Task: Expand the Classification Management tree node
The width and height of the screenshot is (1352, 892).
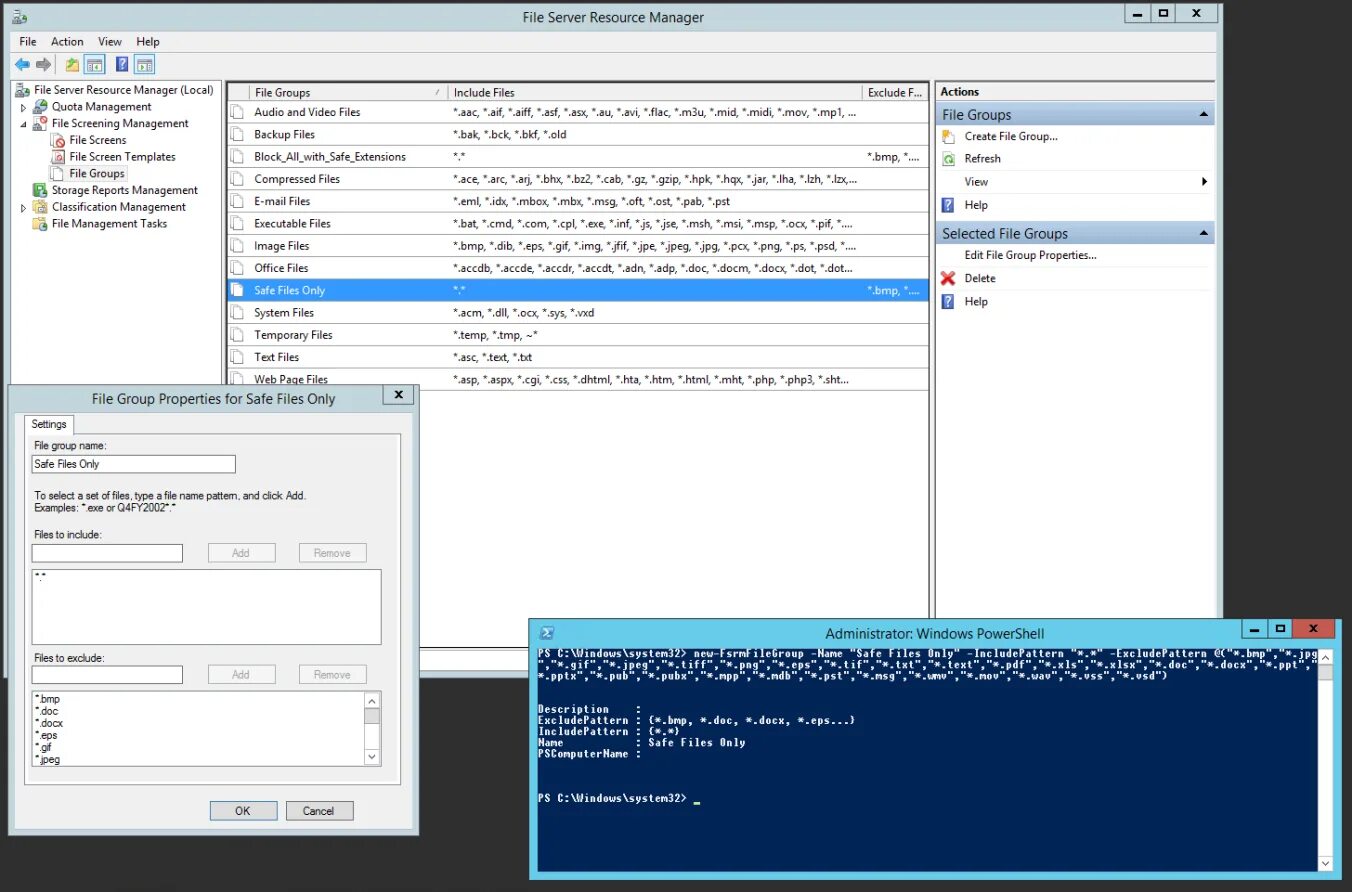Action: [24, 207]
